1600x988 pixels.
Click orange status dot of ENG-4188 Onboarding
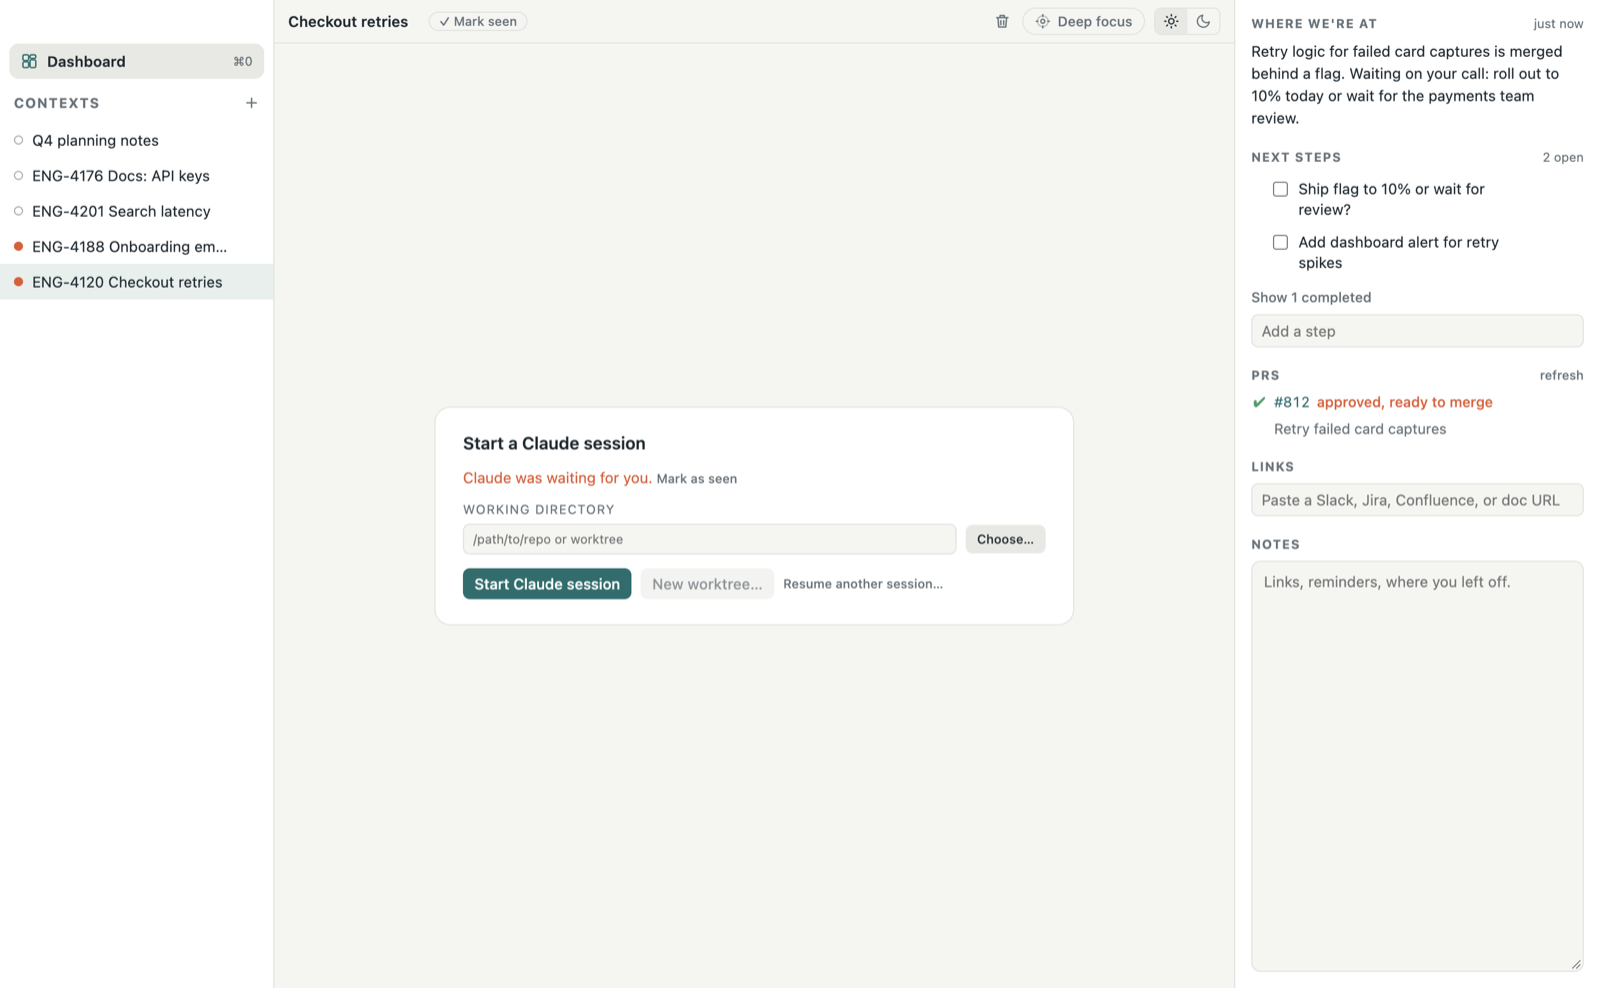[x=18, y=246]
